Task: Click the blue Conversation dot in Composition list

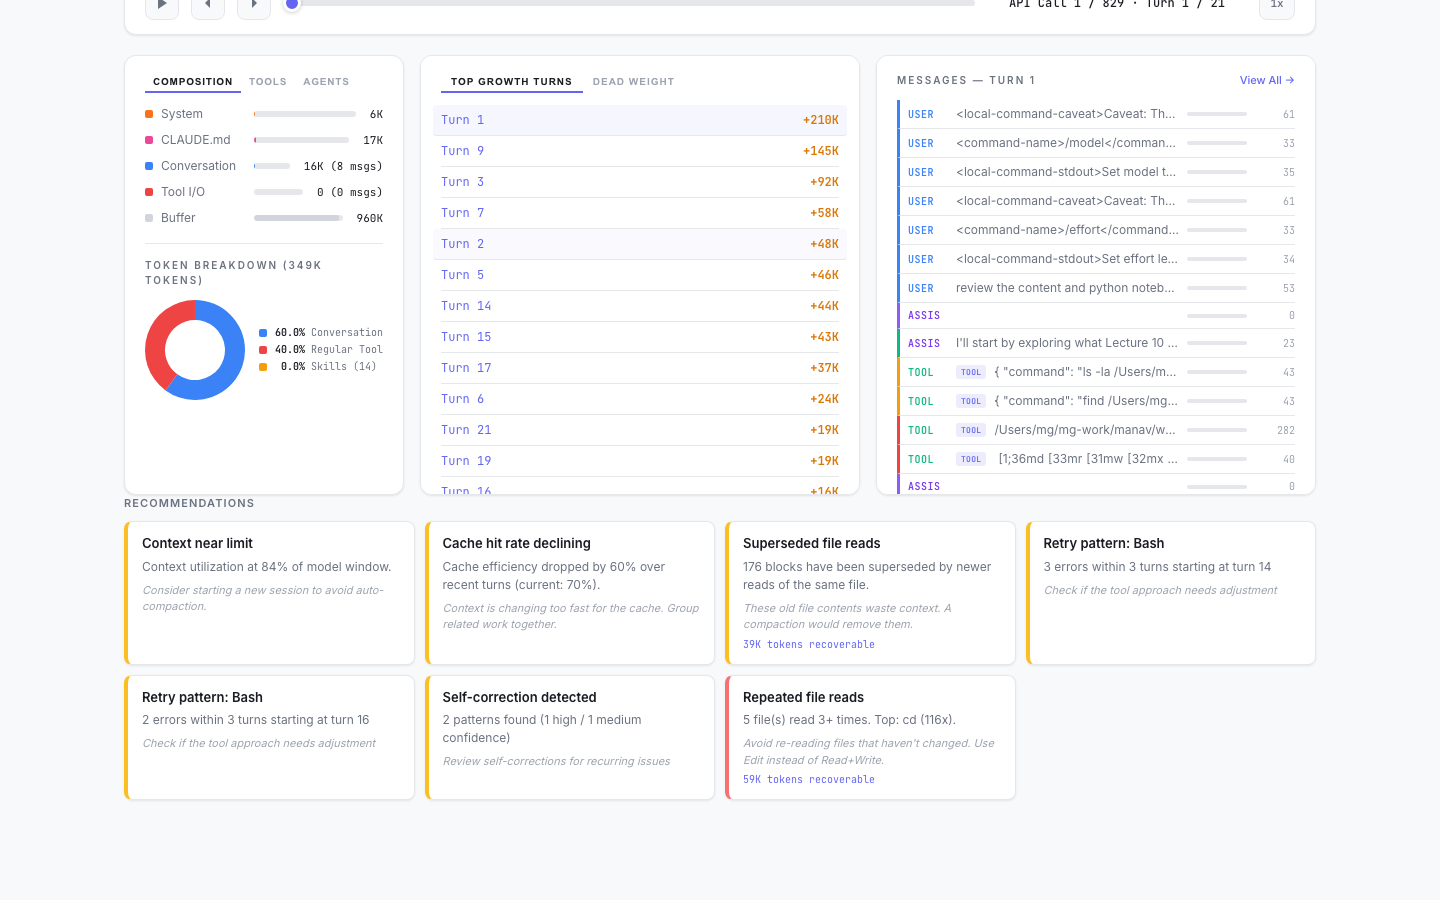Action: pos(149,166)
